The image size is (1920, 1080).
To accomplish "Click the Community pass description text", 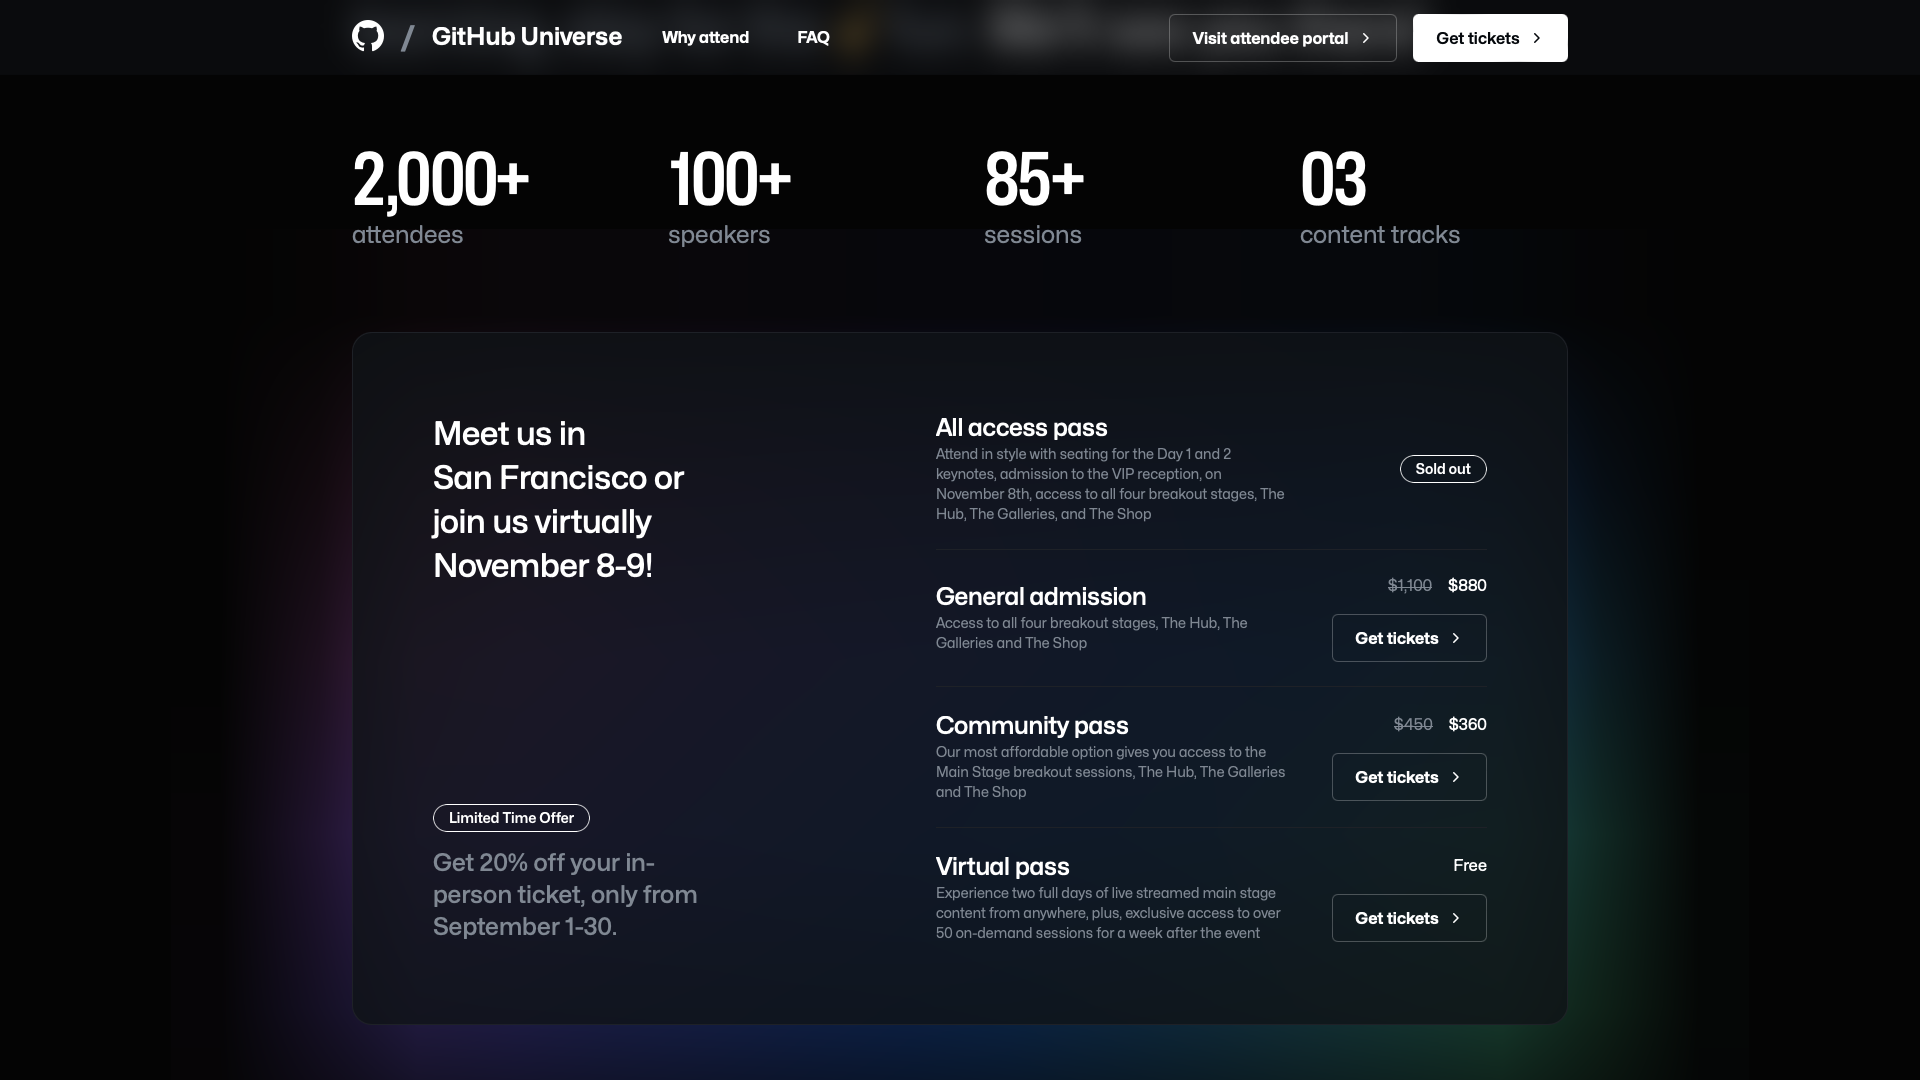I will pos(1110,772).
